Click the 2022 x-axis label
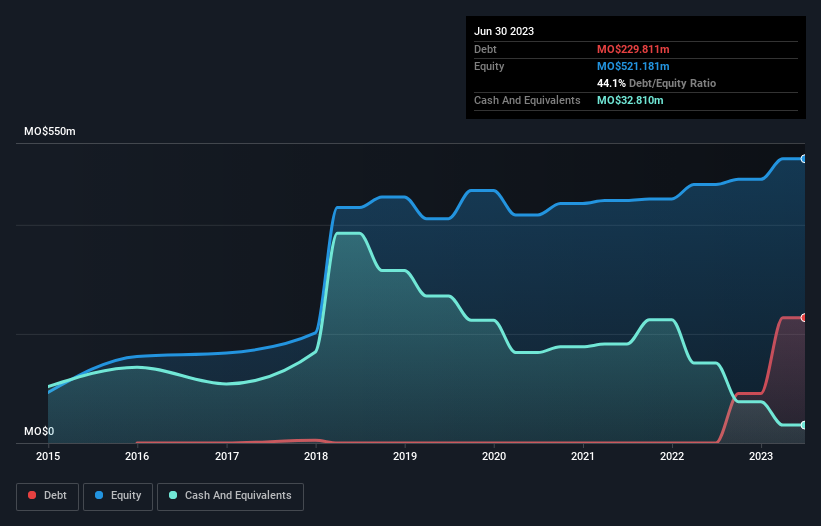The width and height of the screenshot is (821, 526). [x=672, y=456]
